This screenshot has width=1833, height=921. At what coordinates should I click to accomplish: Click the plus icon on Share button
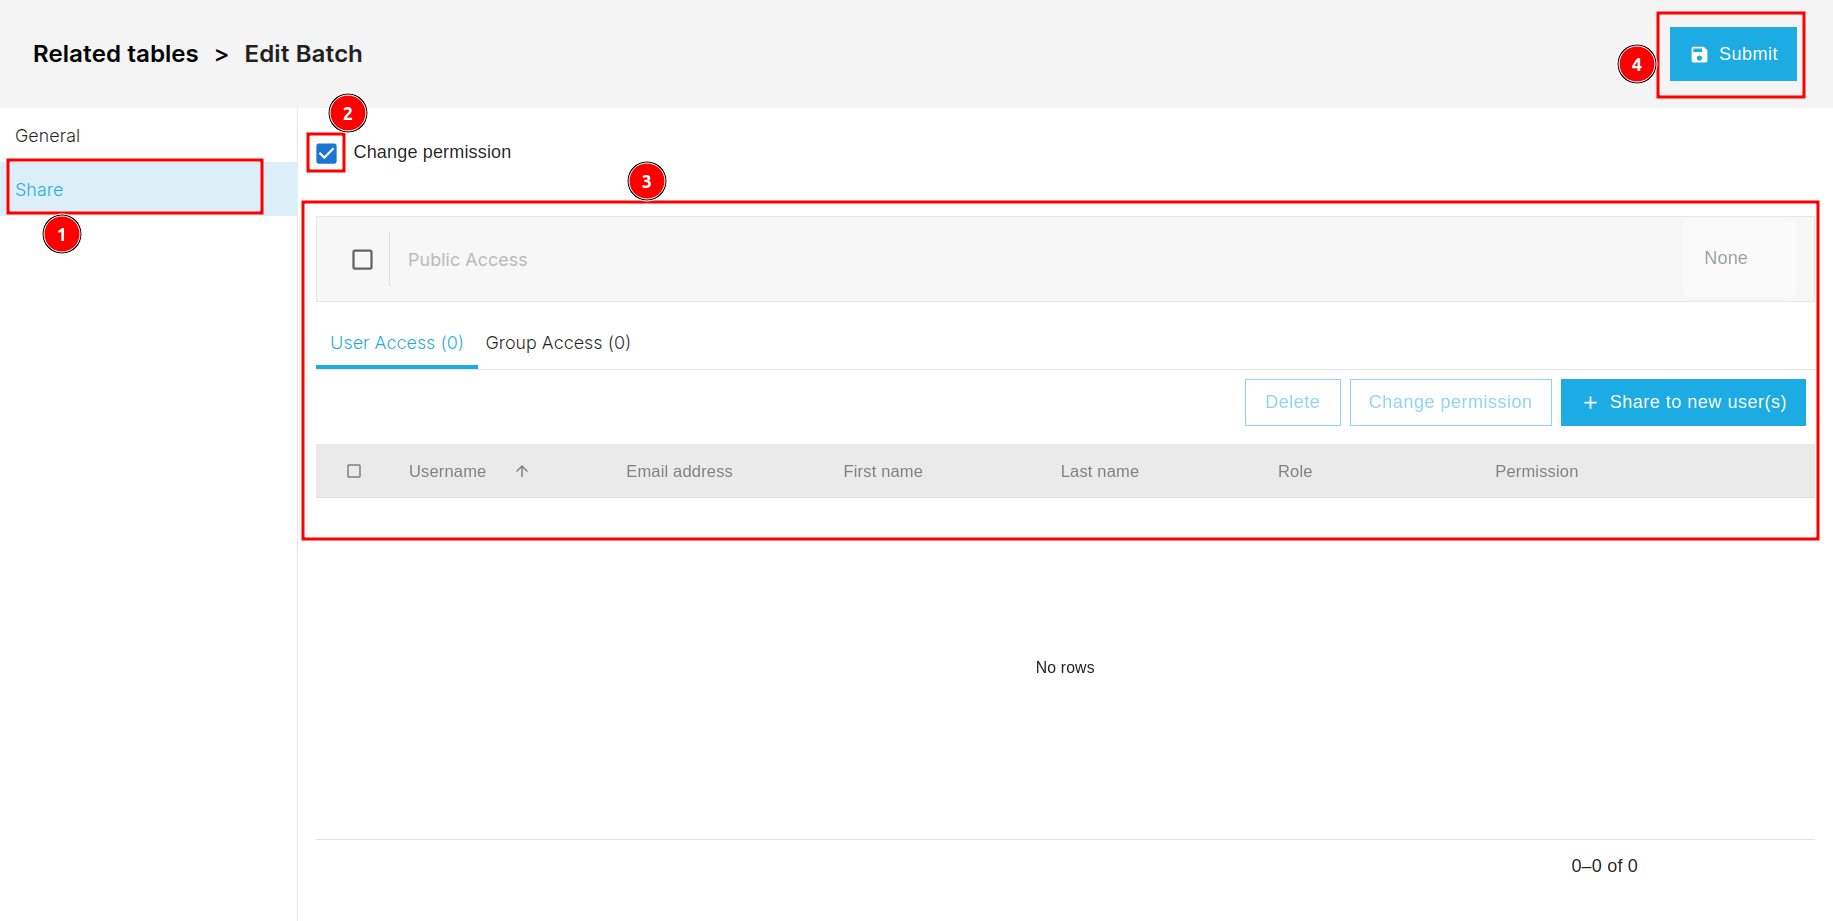click(1590, 403)
